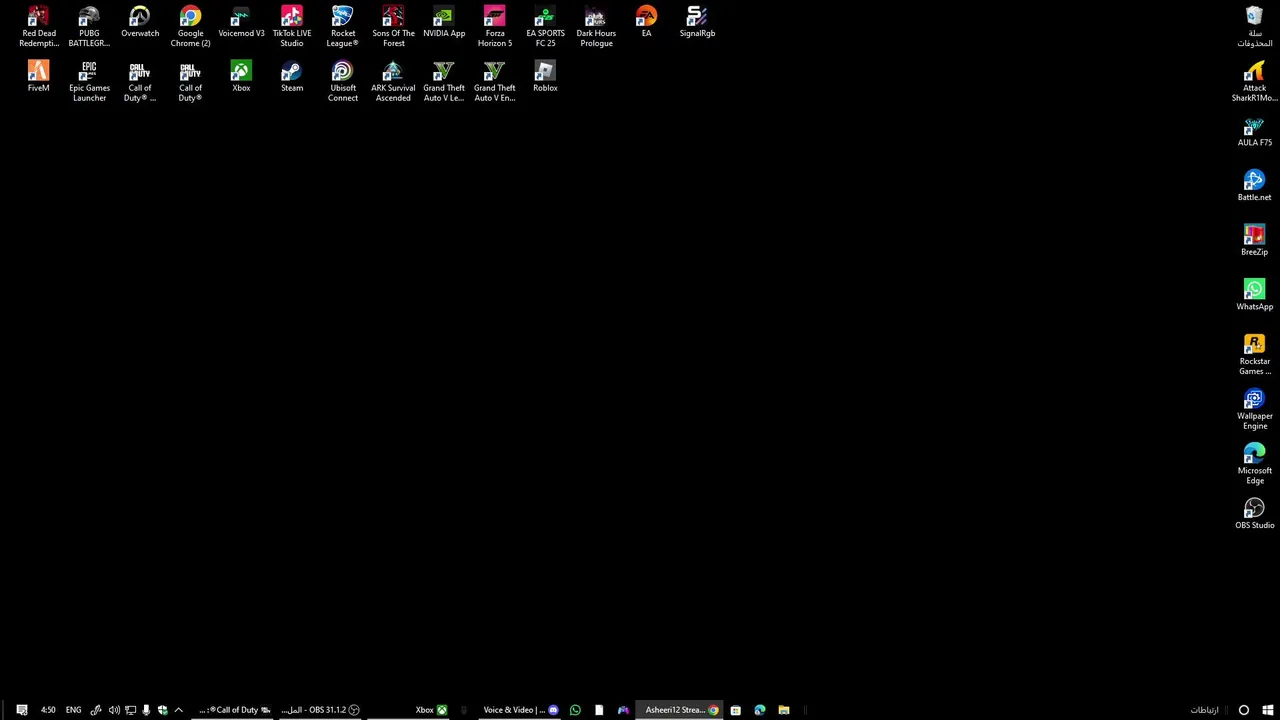The height and width of the screenshot is (720, 1280).
Task: Select the EA SPORTS FC 25 icon
Action: (545, 27)
